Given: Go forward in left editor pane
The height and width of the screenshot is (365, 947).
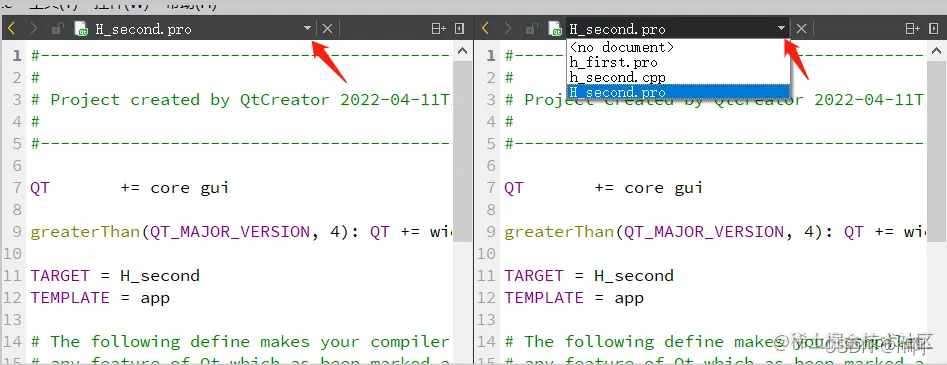Looking at the screenshot, I should (x=33, y=28).
